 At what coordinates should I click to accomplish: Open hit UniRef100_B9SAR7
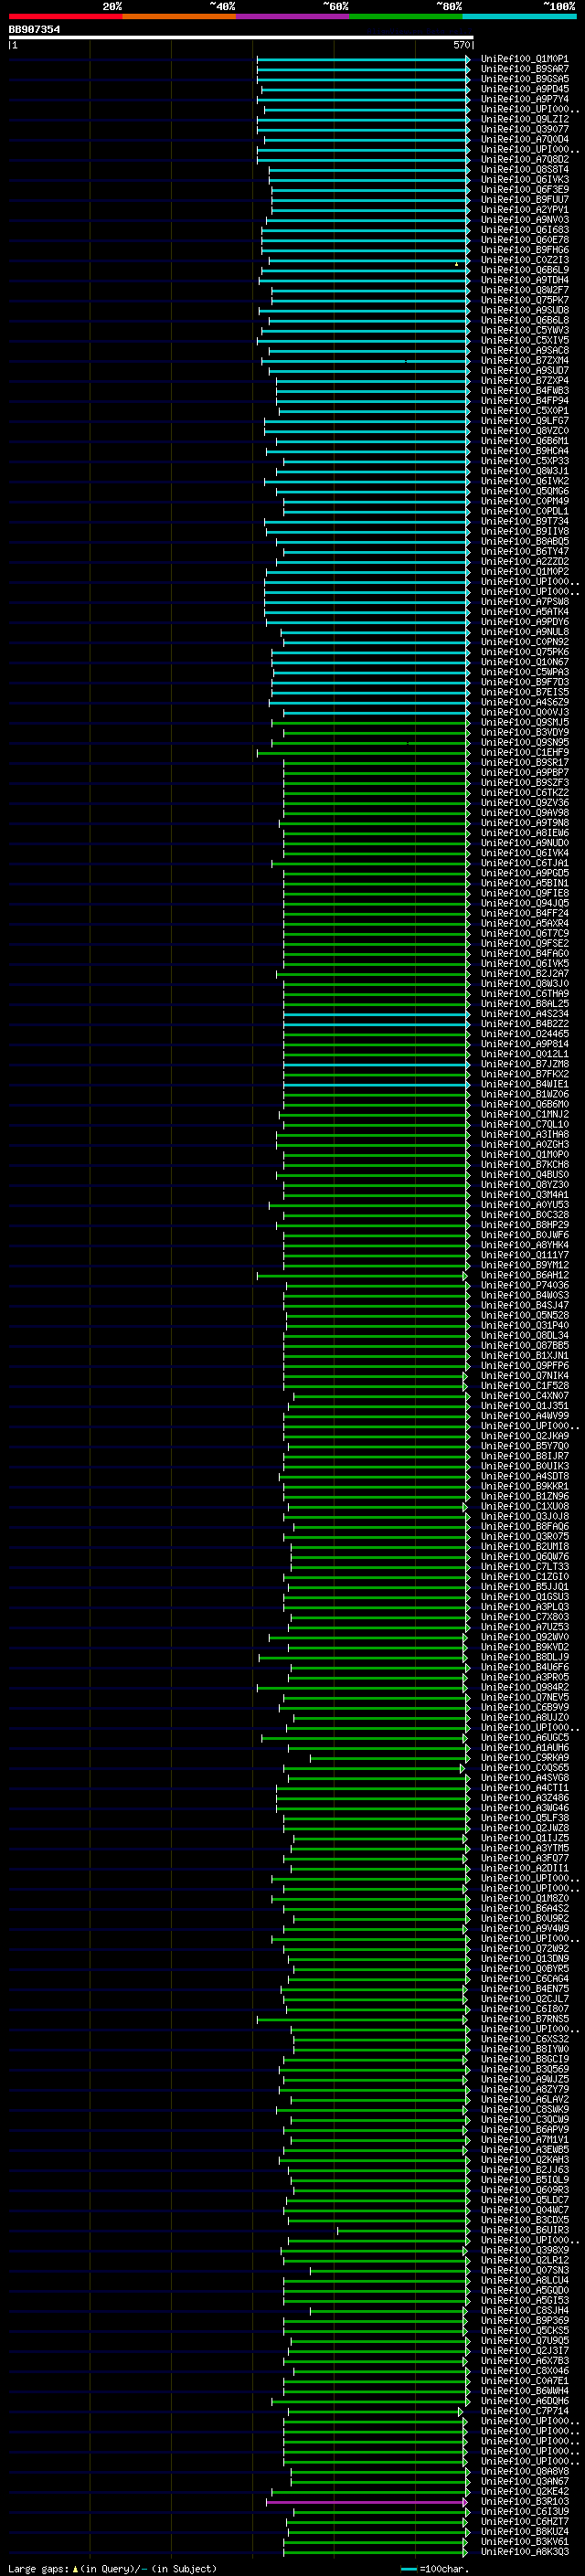coord(524,69)
